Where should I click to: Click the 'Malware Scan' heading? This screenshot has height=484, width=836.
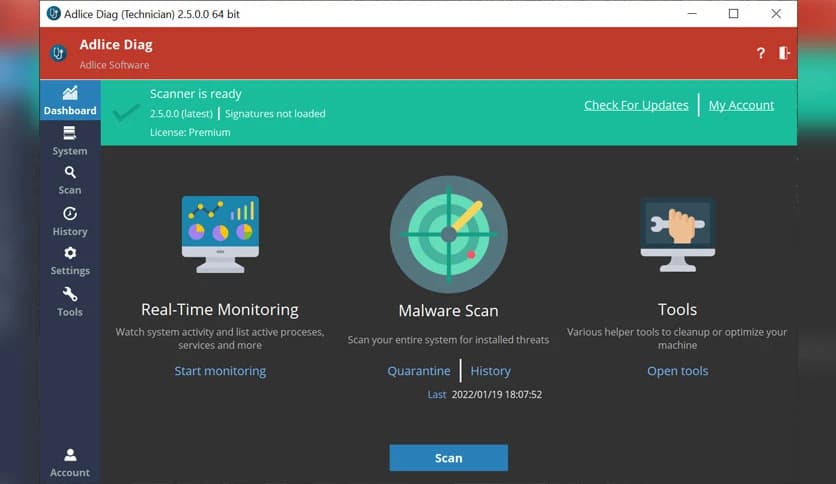point(448,311)
